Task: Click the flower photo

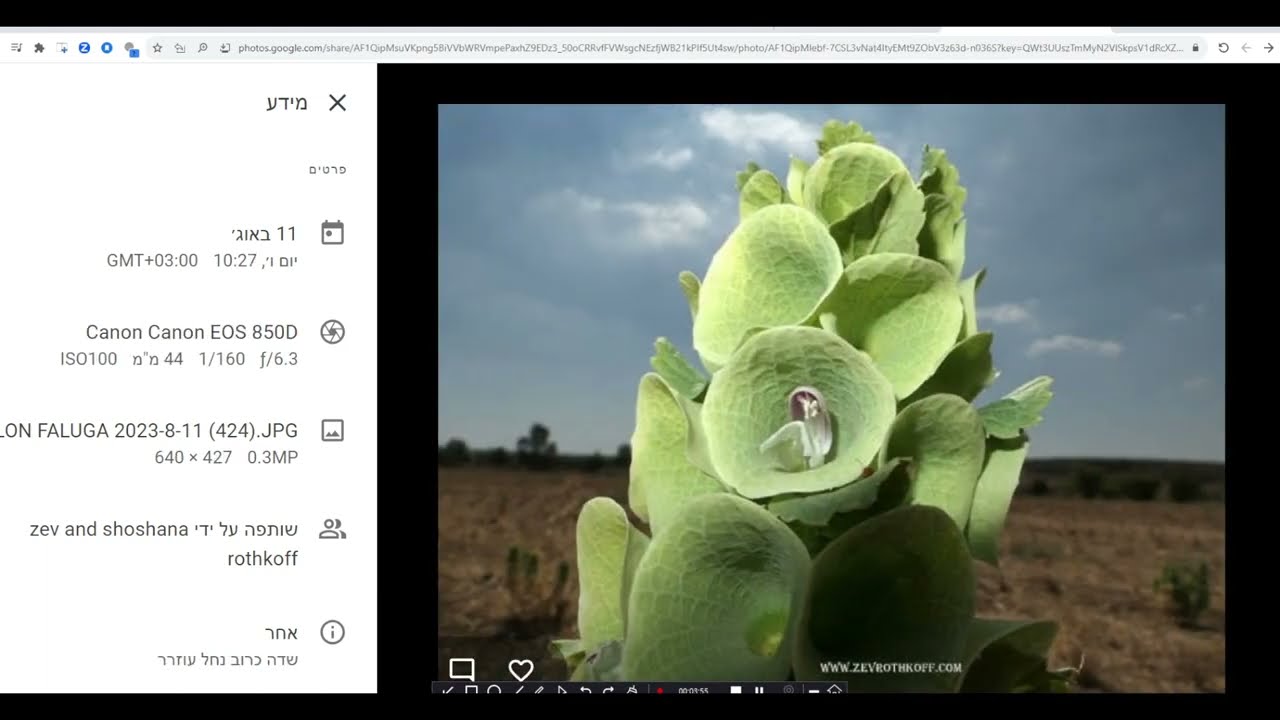Action: pyautogui.click(x=831, y=398)
